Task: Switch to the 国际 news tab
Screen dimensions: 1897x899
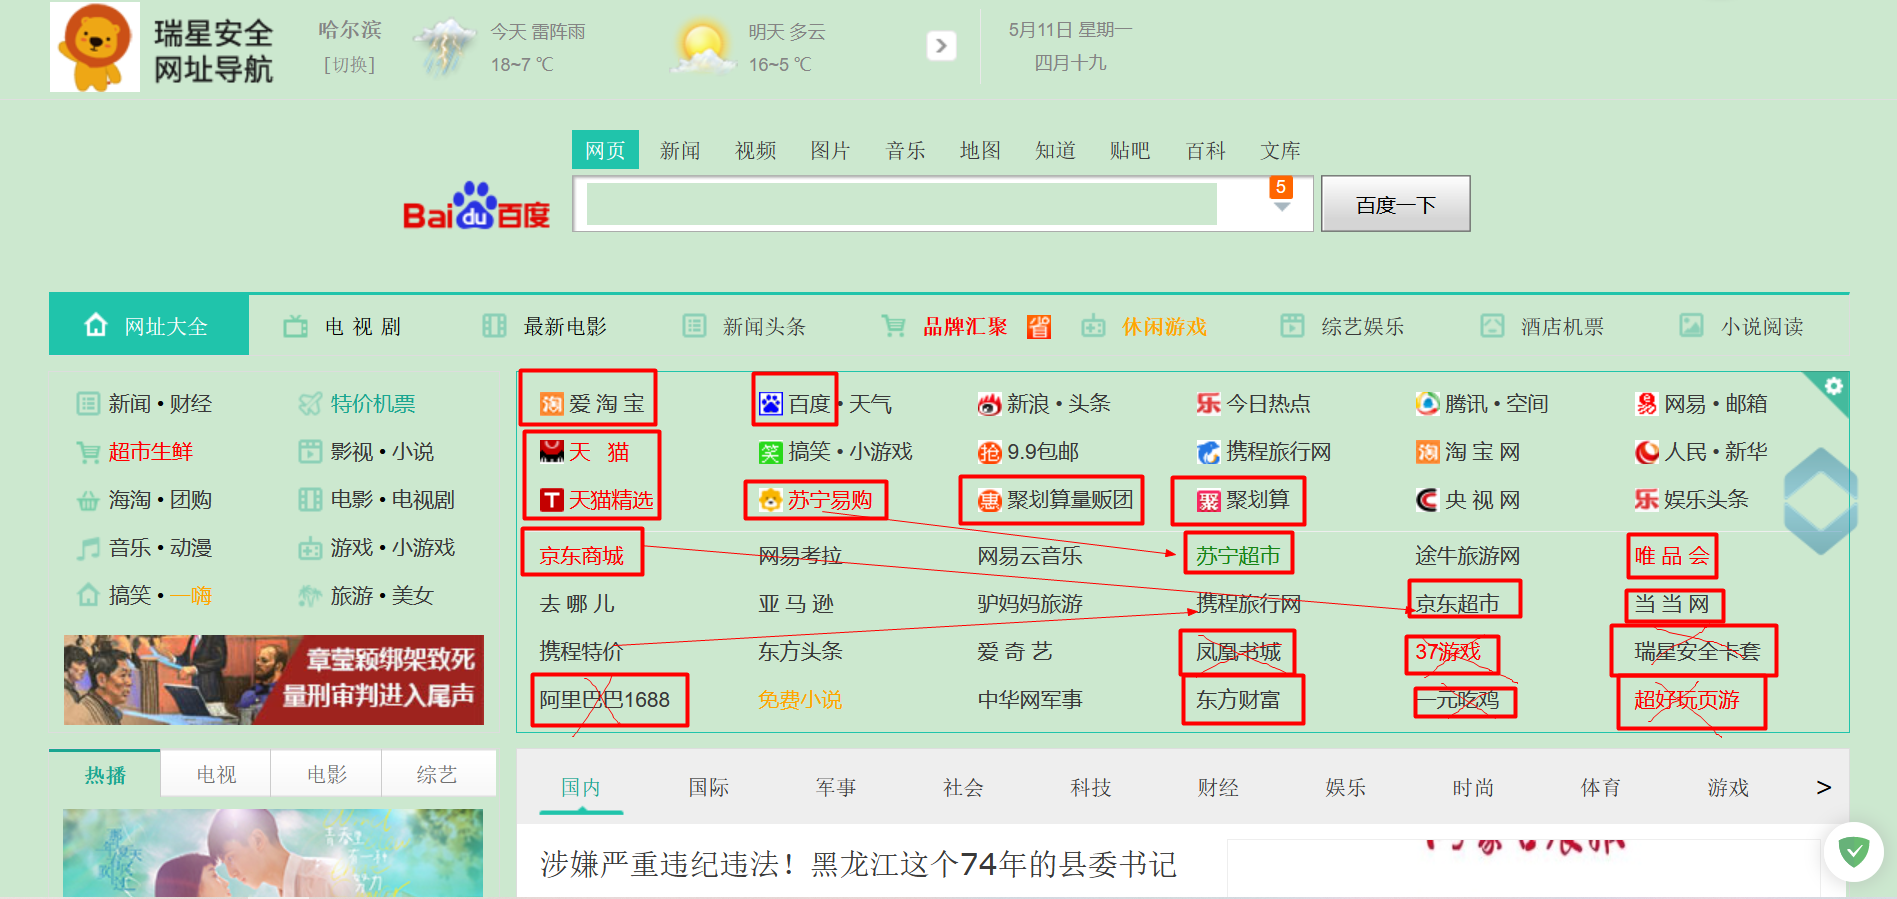Action: tap(709, 787)
